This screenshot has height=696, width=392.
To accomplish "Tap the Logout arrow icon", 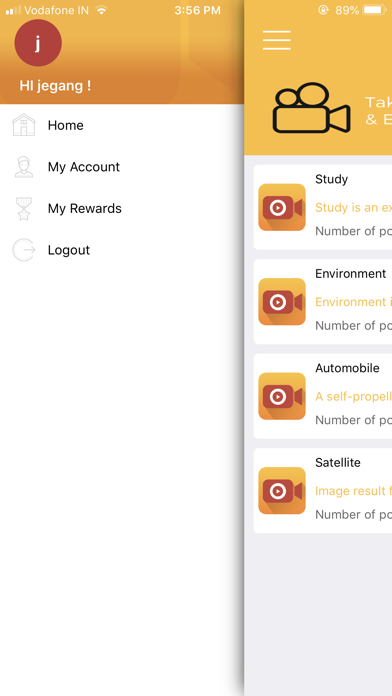I will point(24,250).
